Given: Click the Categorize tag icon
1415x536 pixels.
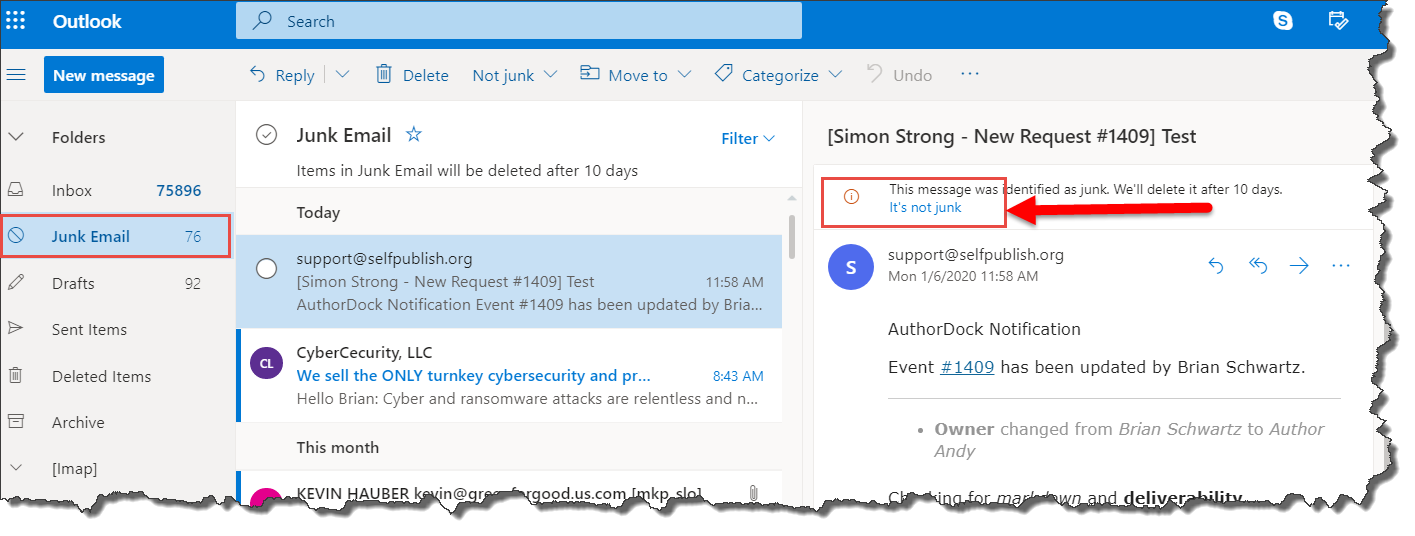Looking at the screenshot, I should (x=724, y=74).
